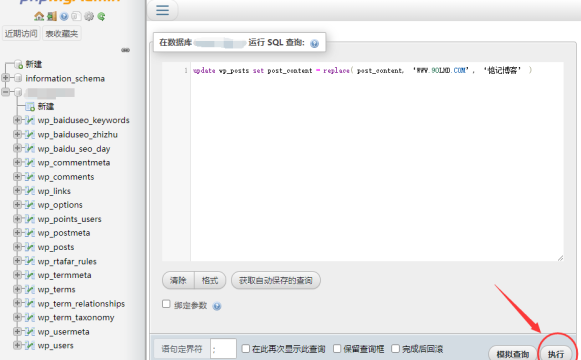The height and width of the screenshot is (360, 581).
Task: Click the 清除 button
Action: point(178,280)
